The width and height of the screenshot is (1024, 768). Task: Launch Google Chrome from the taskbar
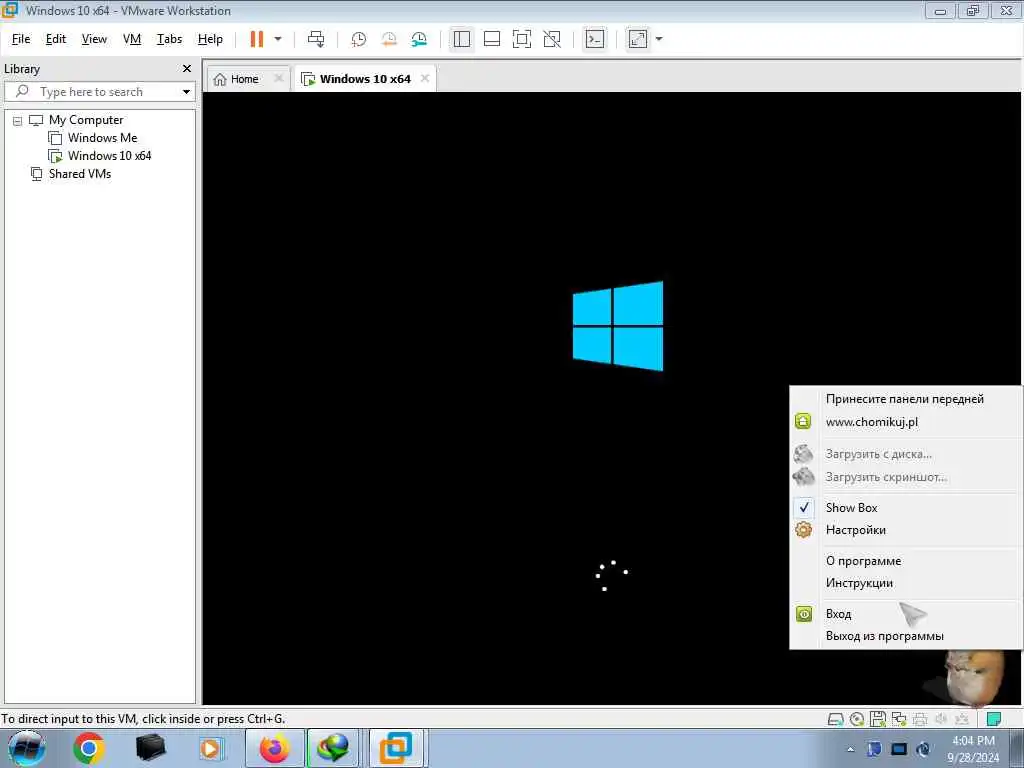(89, 748)
